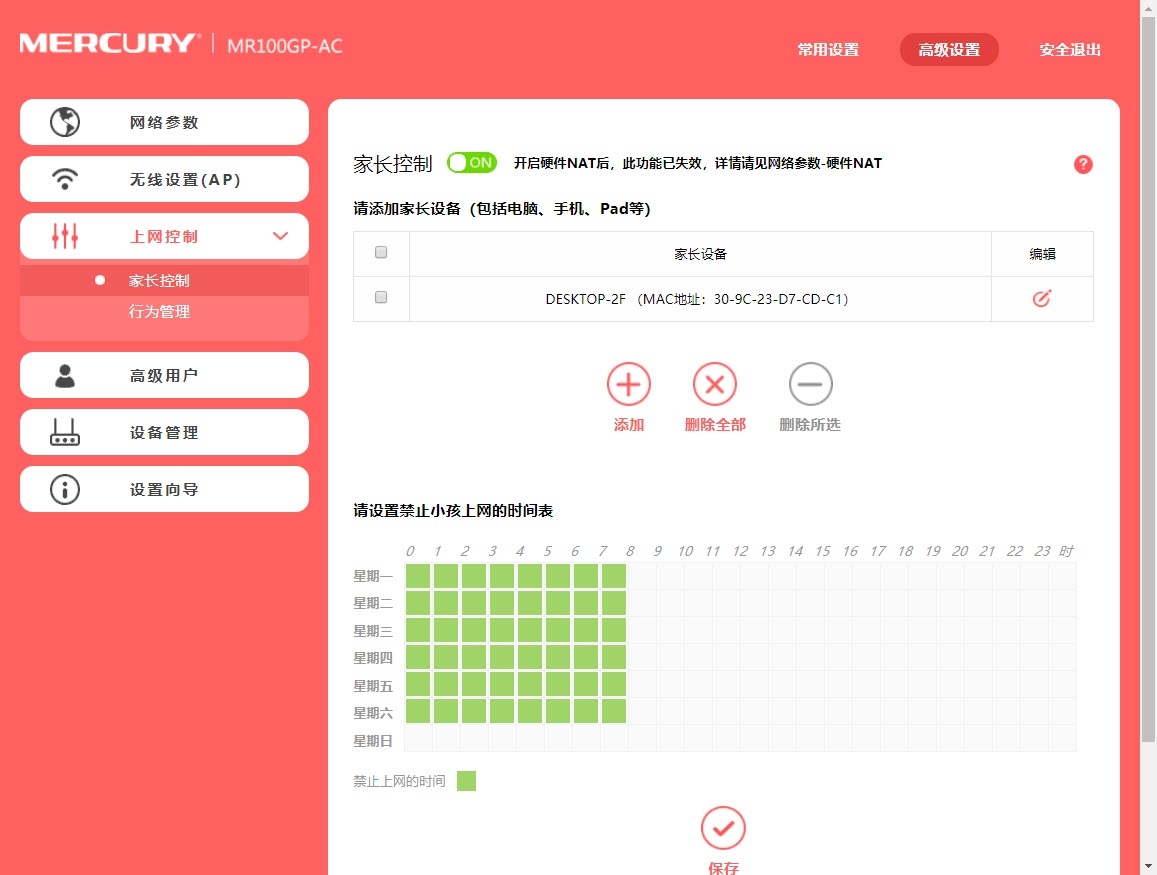The width and height of the screenshot is (1157, 875).
Task: Edit DESKTOP-2F device with pencil icon
Action: point(1041,299)
